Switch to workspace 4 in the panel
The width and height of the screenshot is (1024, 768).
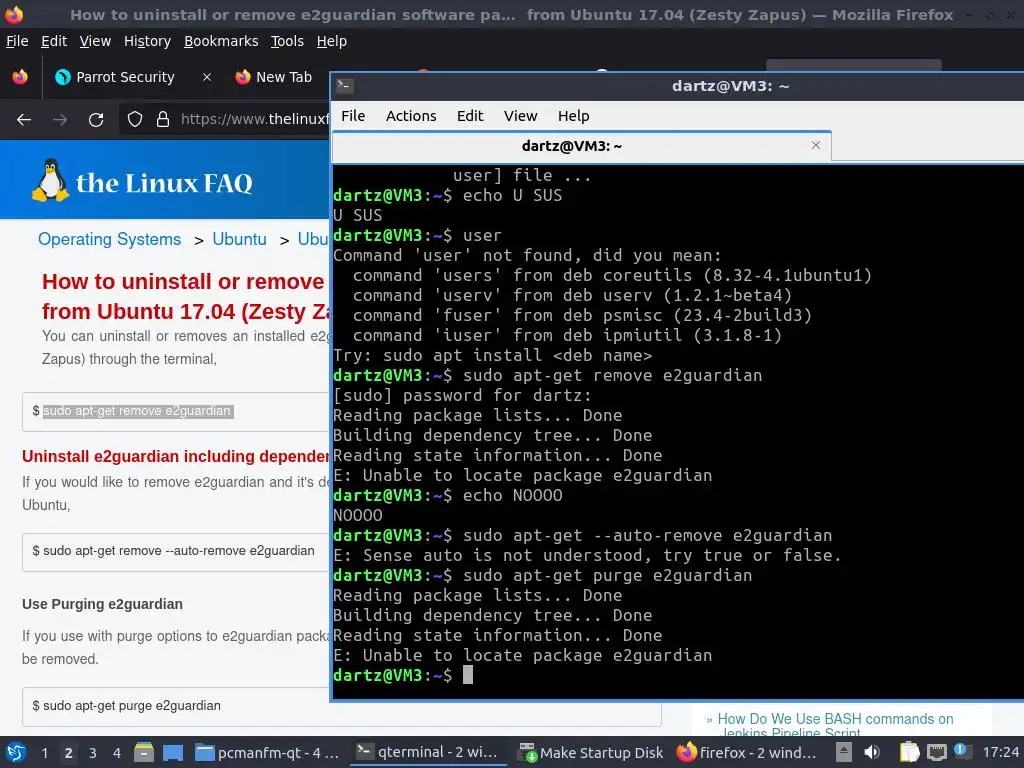(116, 753)
